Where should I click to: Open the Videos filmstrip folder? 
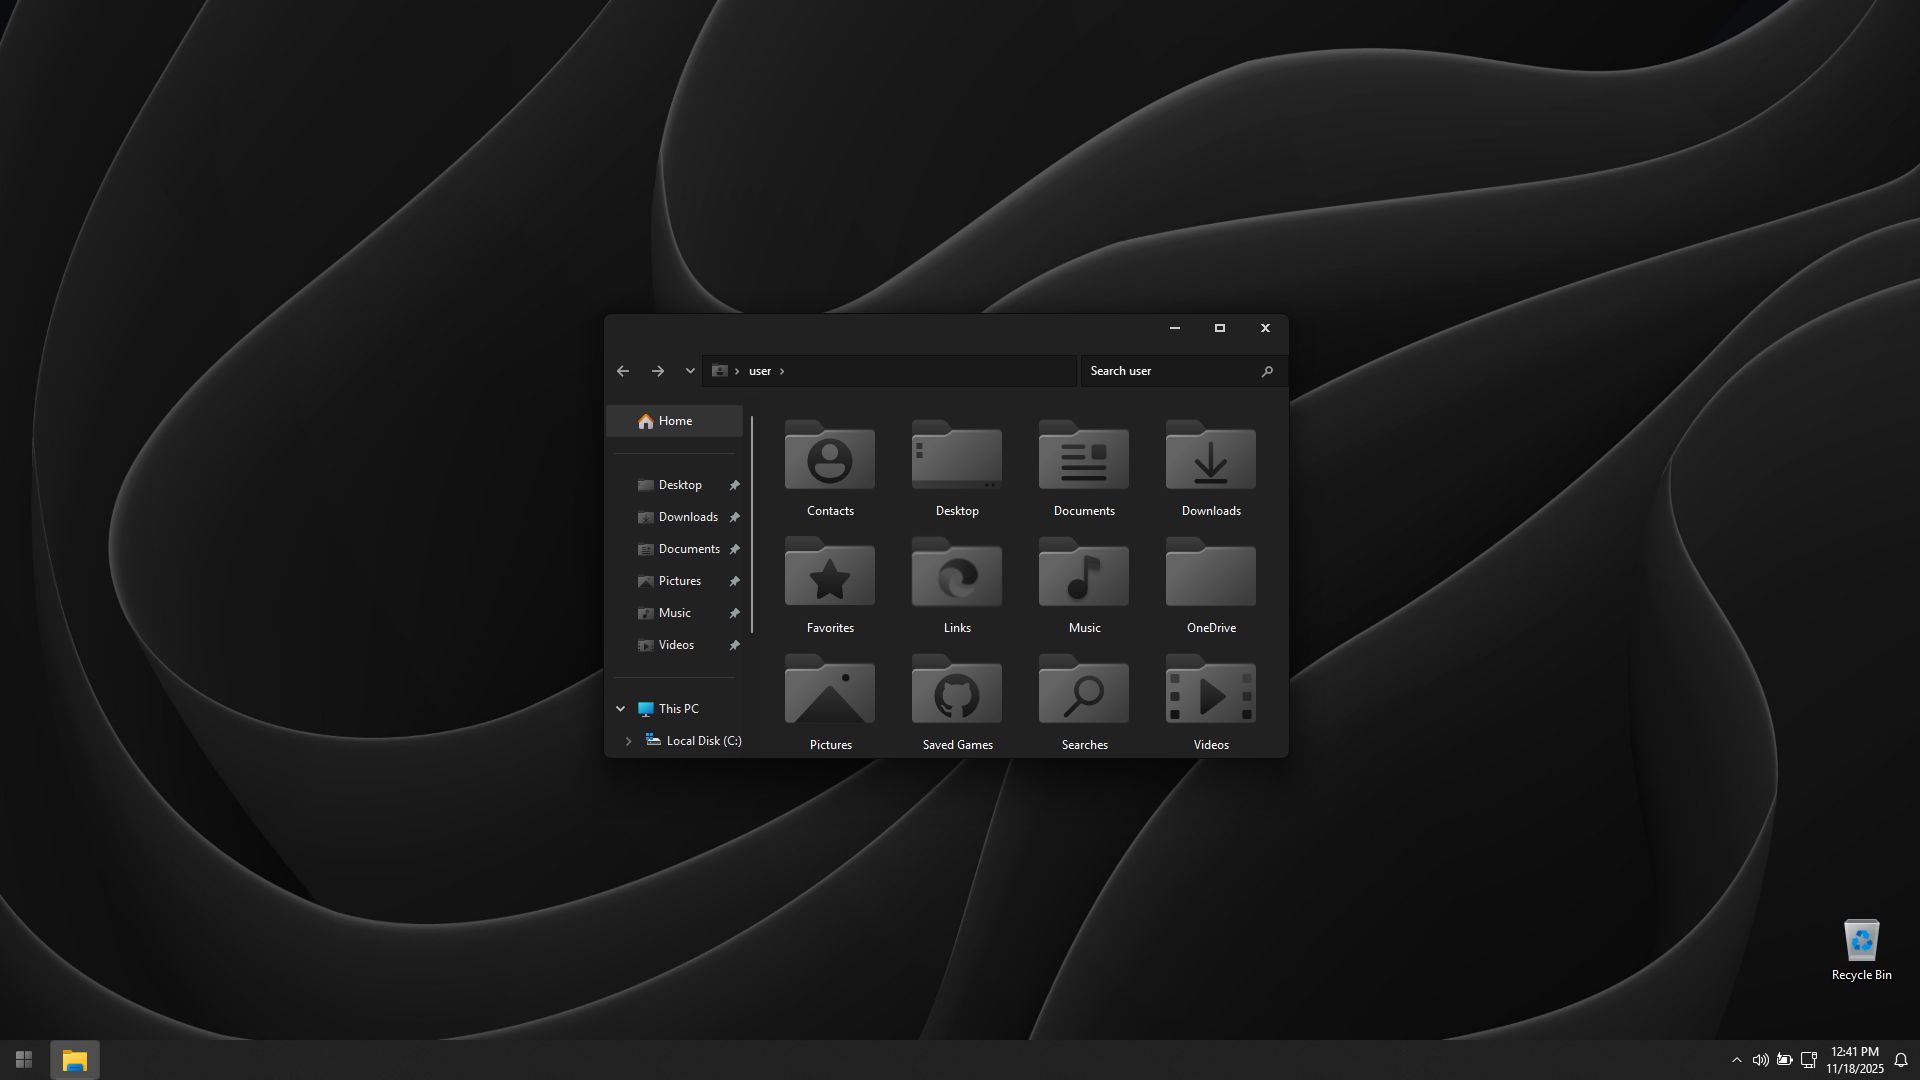(1210, 691)
